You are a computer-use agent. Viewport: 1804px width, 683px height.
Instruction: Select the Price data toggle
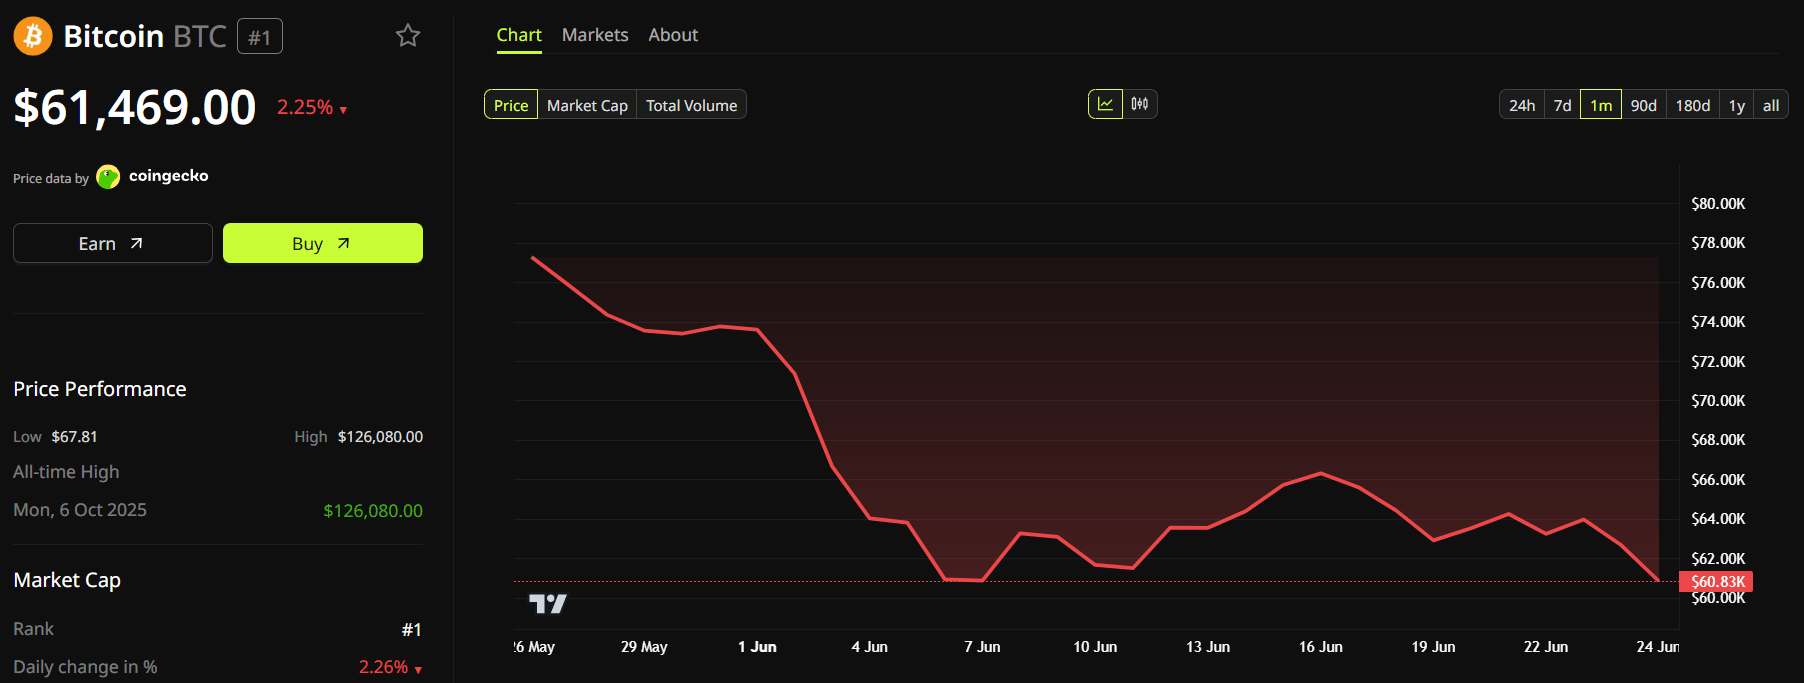[x=511, y=105]
